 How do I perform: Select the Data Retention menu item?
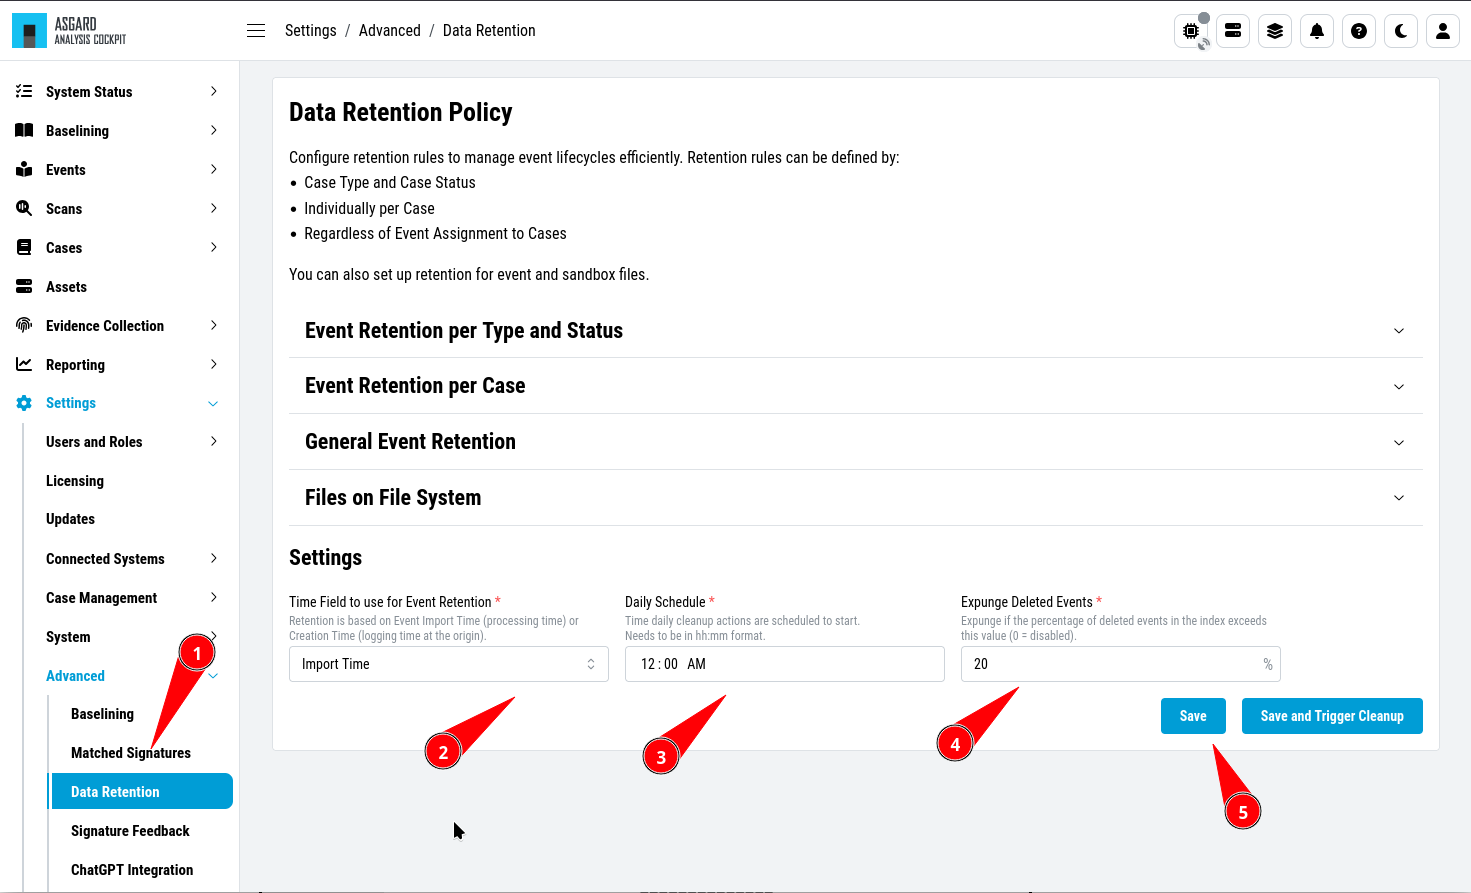(141, 791)
